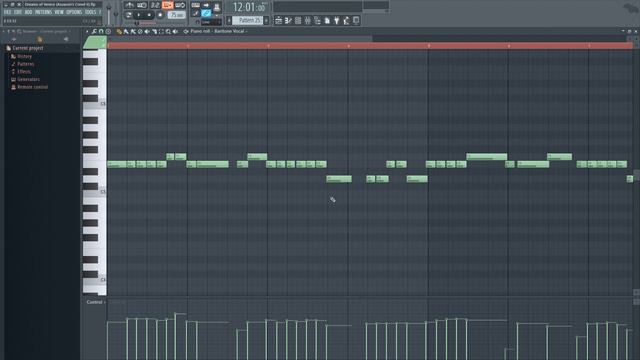
Task: Switch pattern/song mode button
Action: [129, 15]
